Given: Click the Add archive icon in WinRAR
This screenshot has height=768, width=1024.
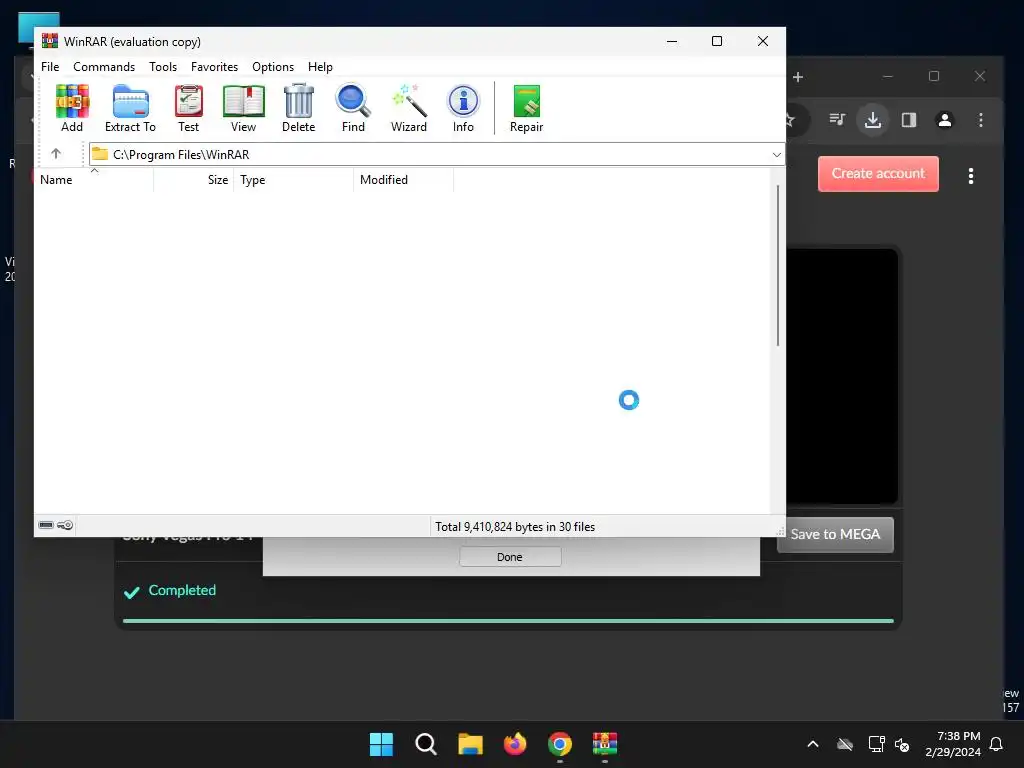Looking at the screenshot, I should pyautogui.click(x=72, y=108).
